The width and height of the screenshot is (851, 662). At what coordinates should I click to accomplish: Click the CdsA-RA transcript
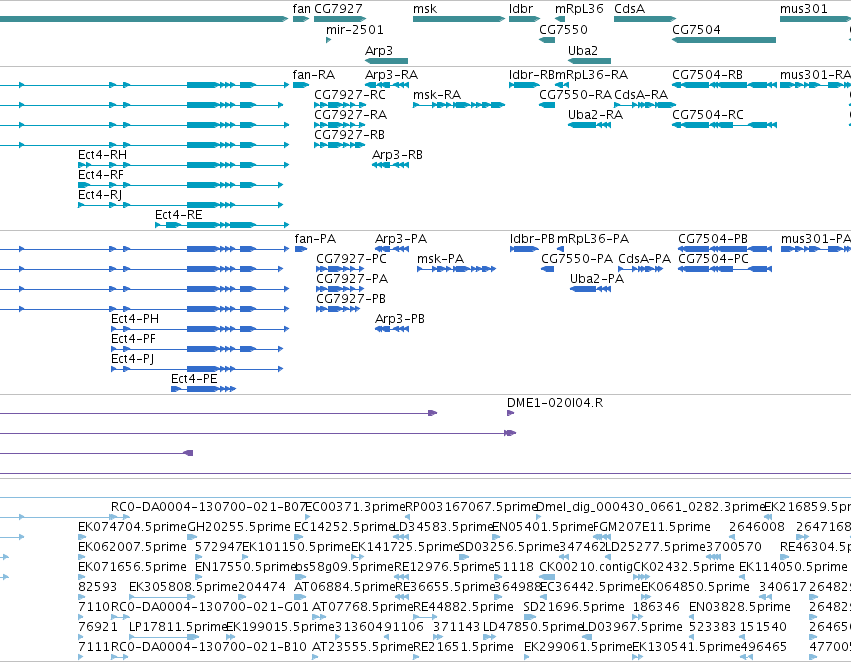[645, 105]
